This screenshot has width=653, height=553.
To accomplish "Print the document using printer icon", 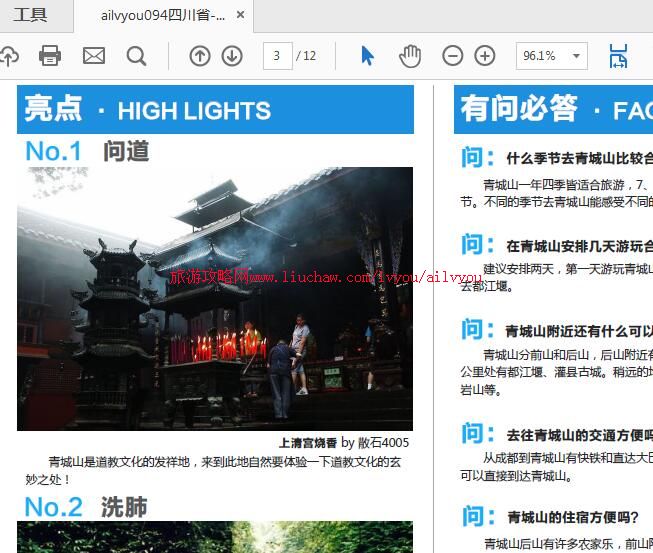I will pyautogui.click(x=50, y=56).
